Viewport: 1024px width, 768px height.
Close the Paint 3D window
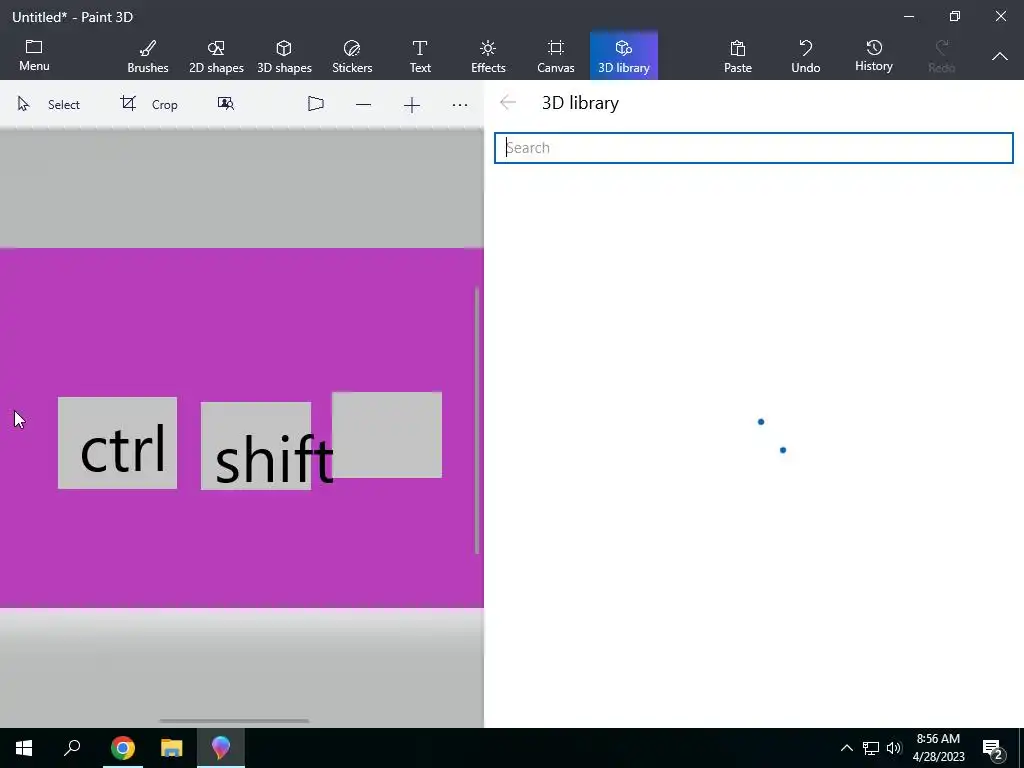1000,16
